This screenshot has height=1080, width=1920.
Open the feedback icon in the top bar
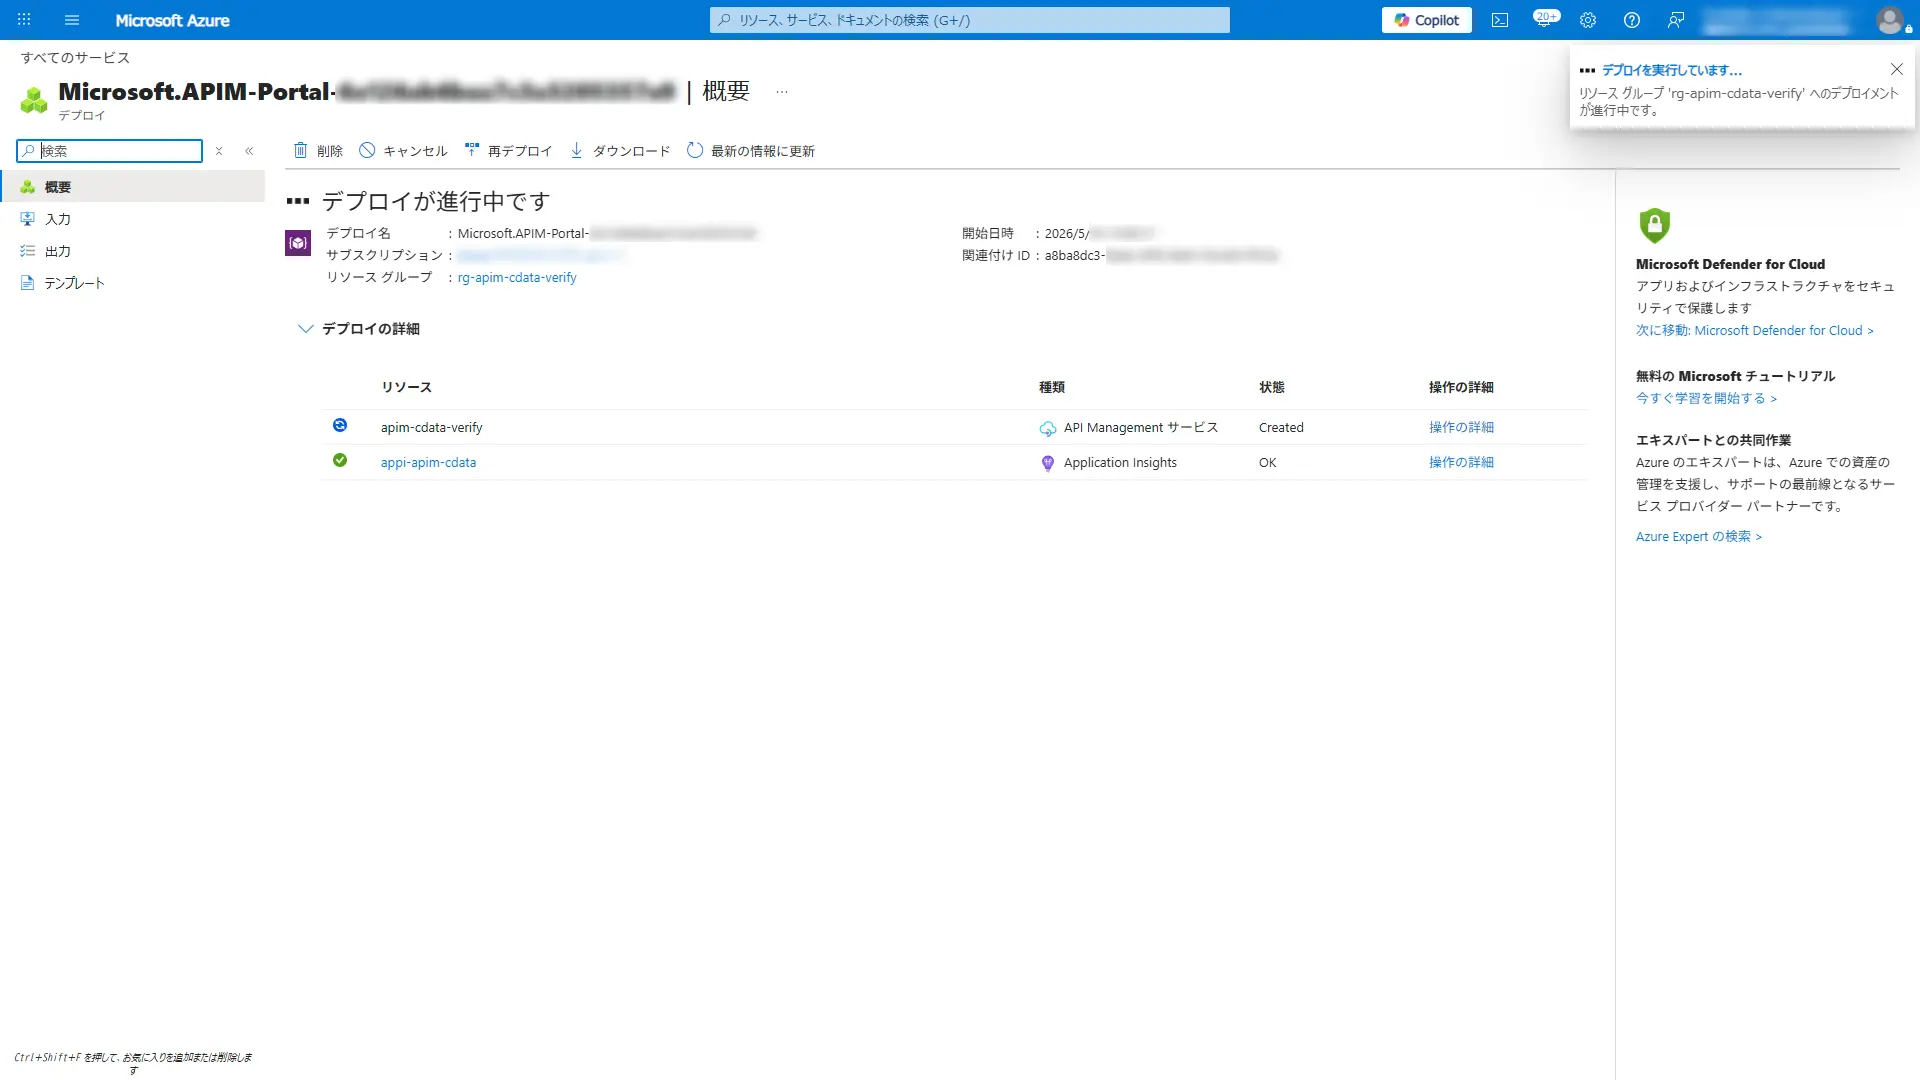(x=1676, y=20)
